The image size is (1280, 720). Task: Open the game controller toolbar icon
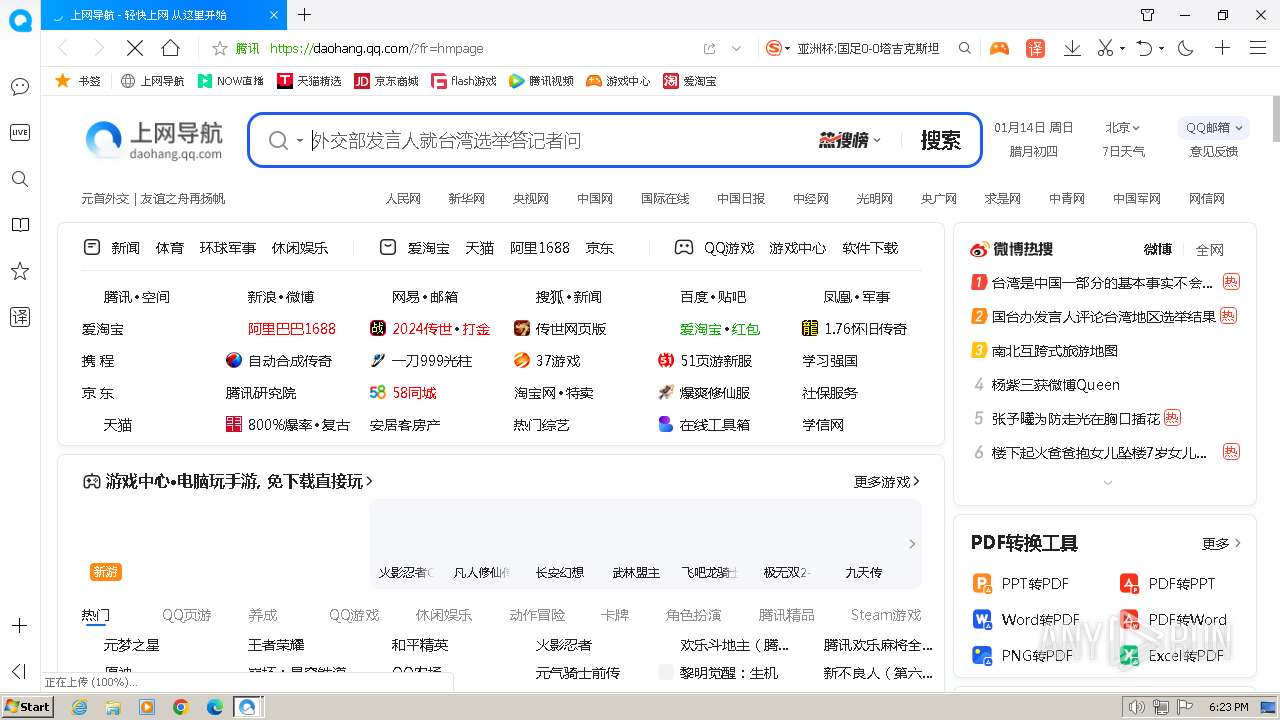(999, 48)
